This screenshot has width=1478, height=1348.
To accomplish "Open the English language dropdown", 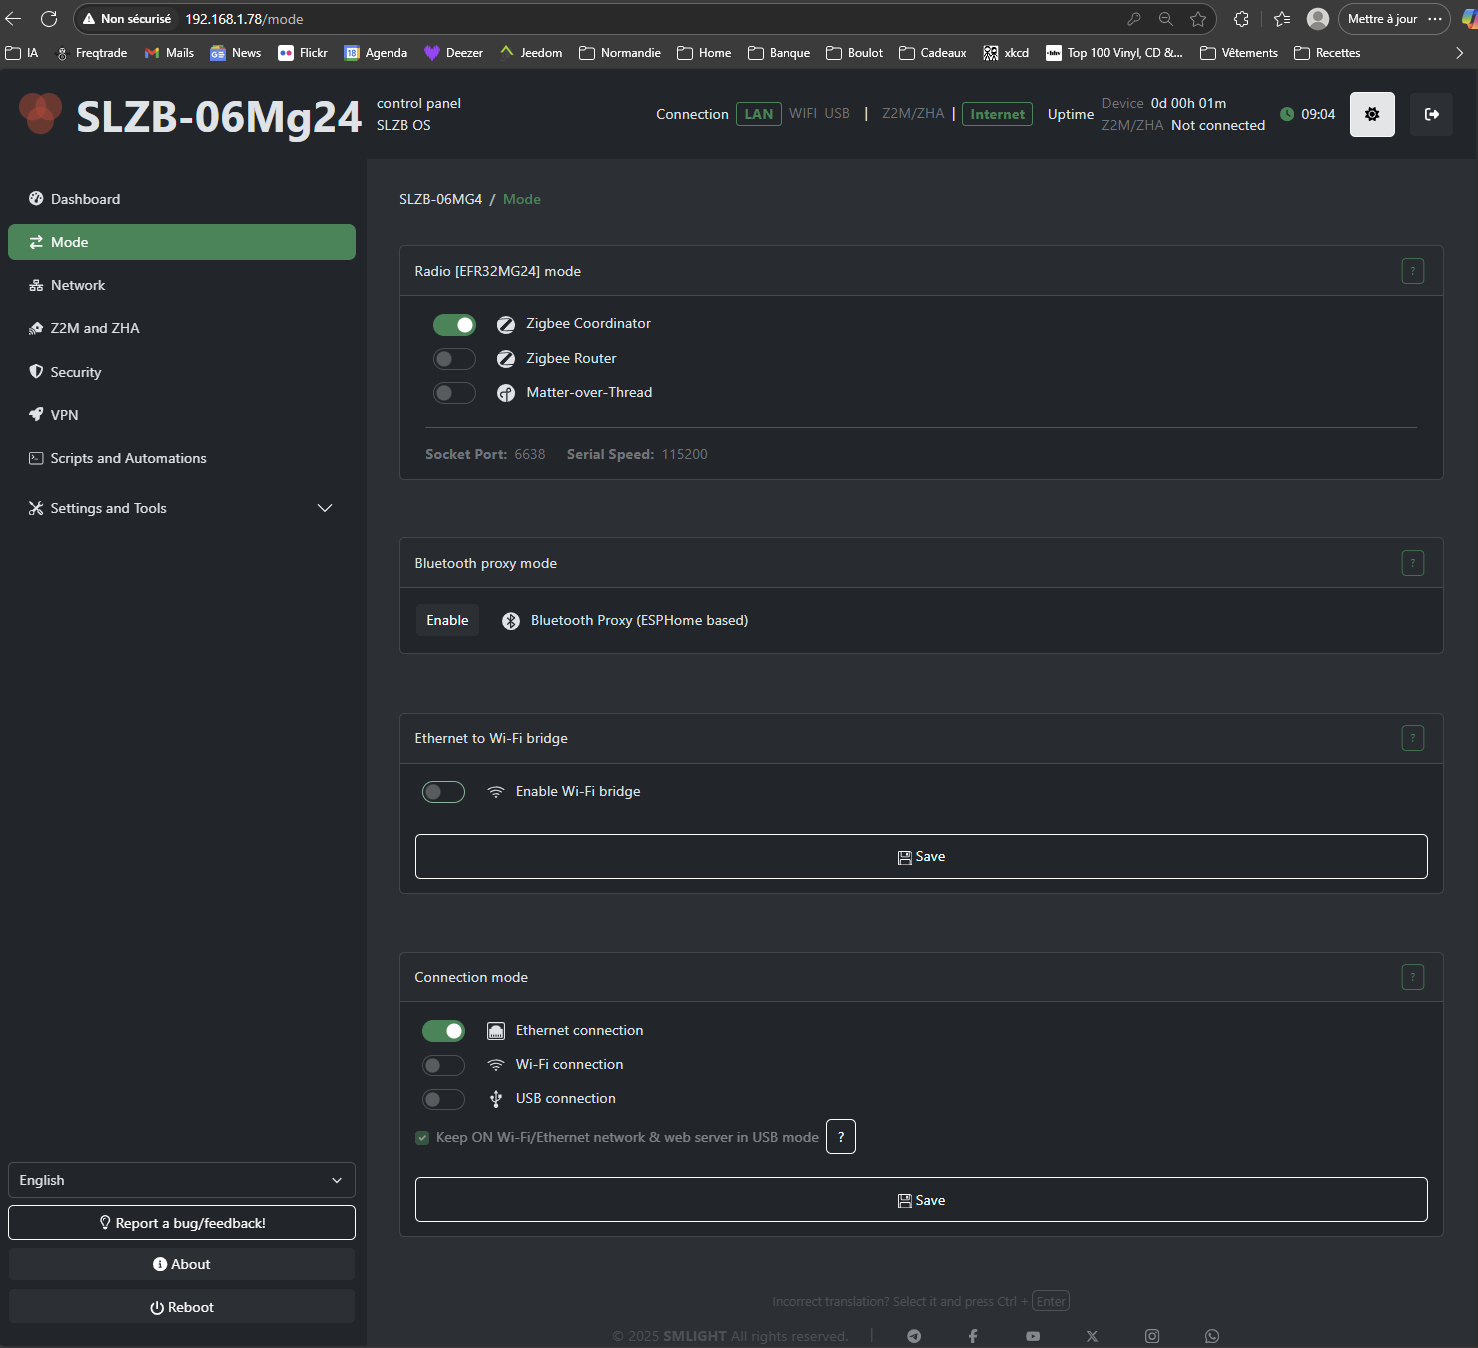I will (x=181, y=1180).
